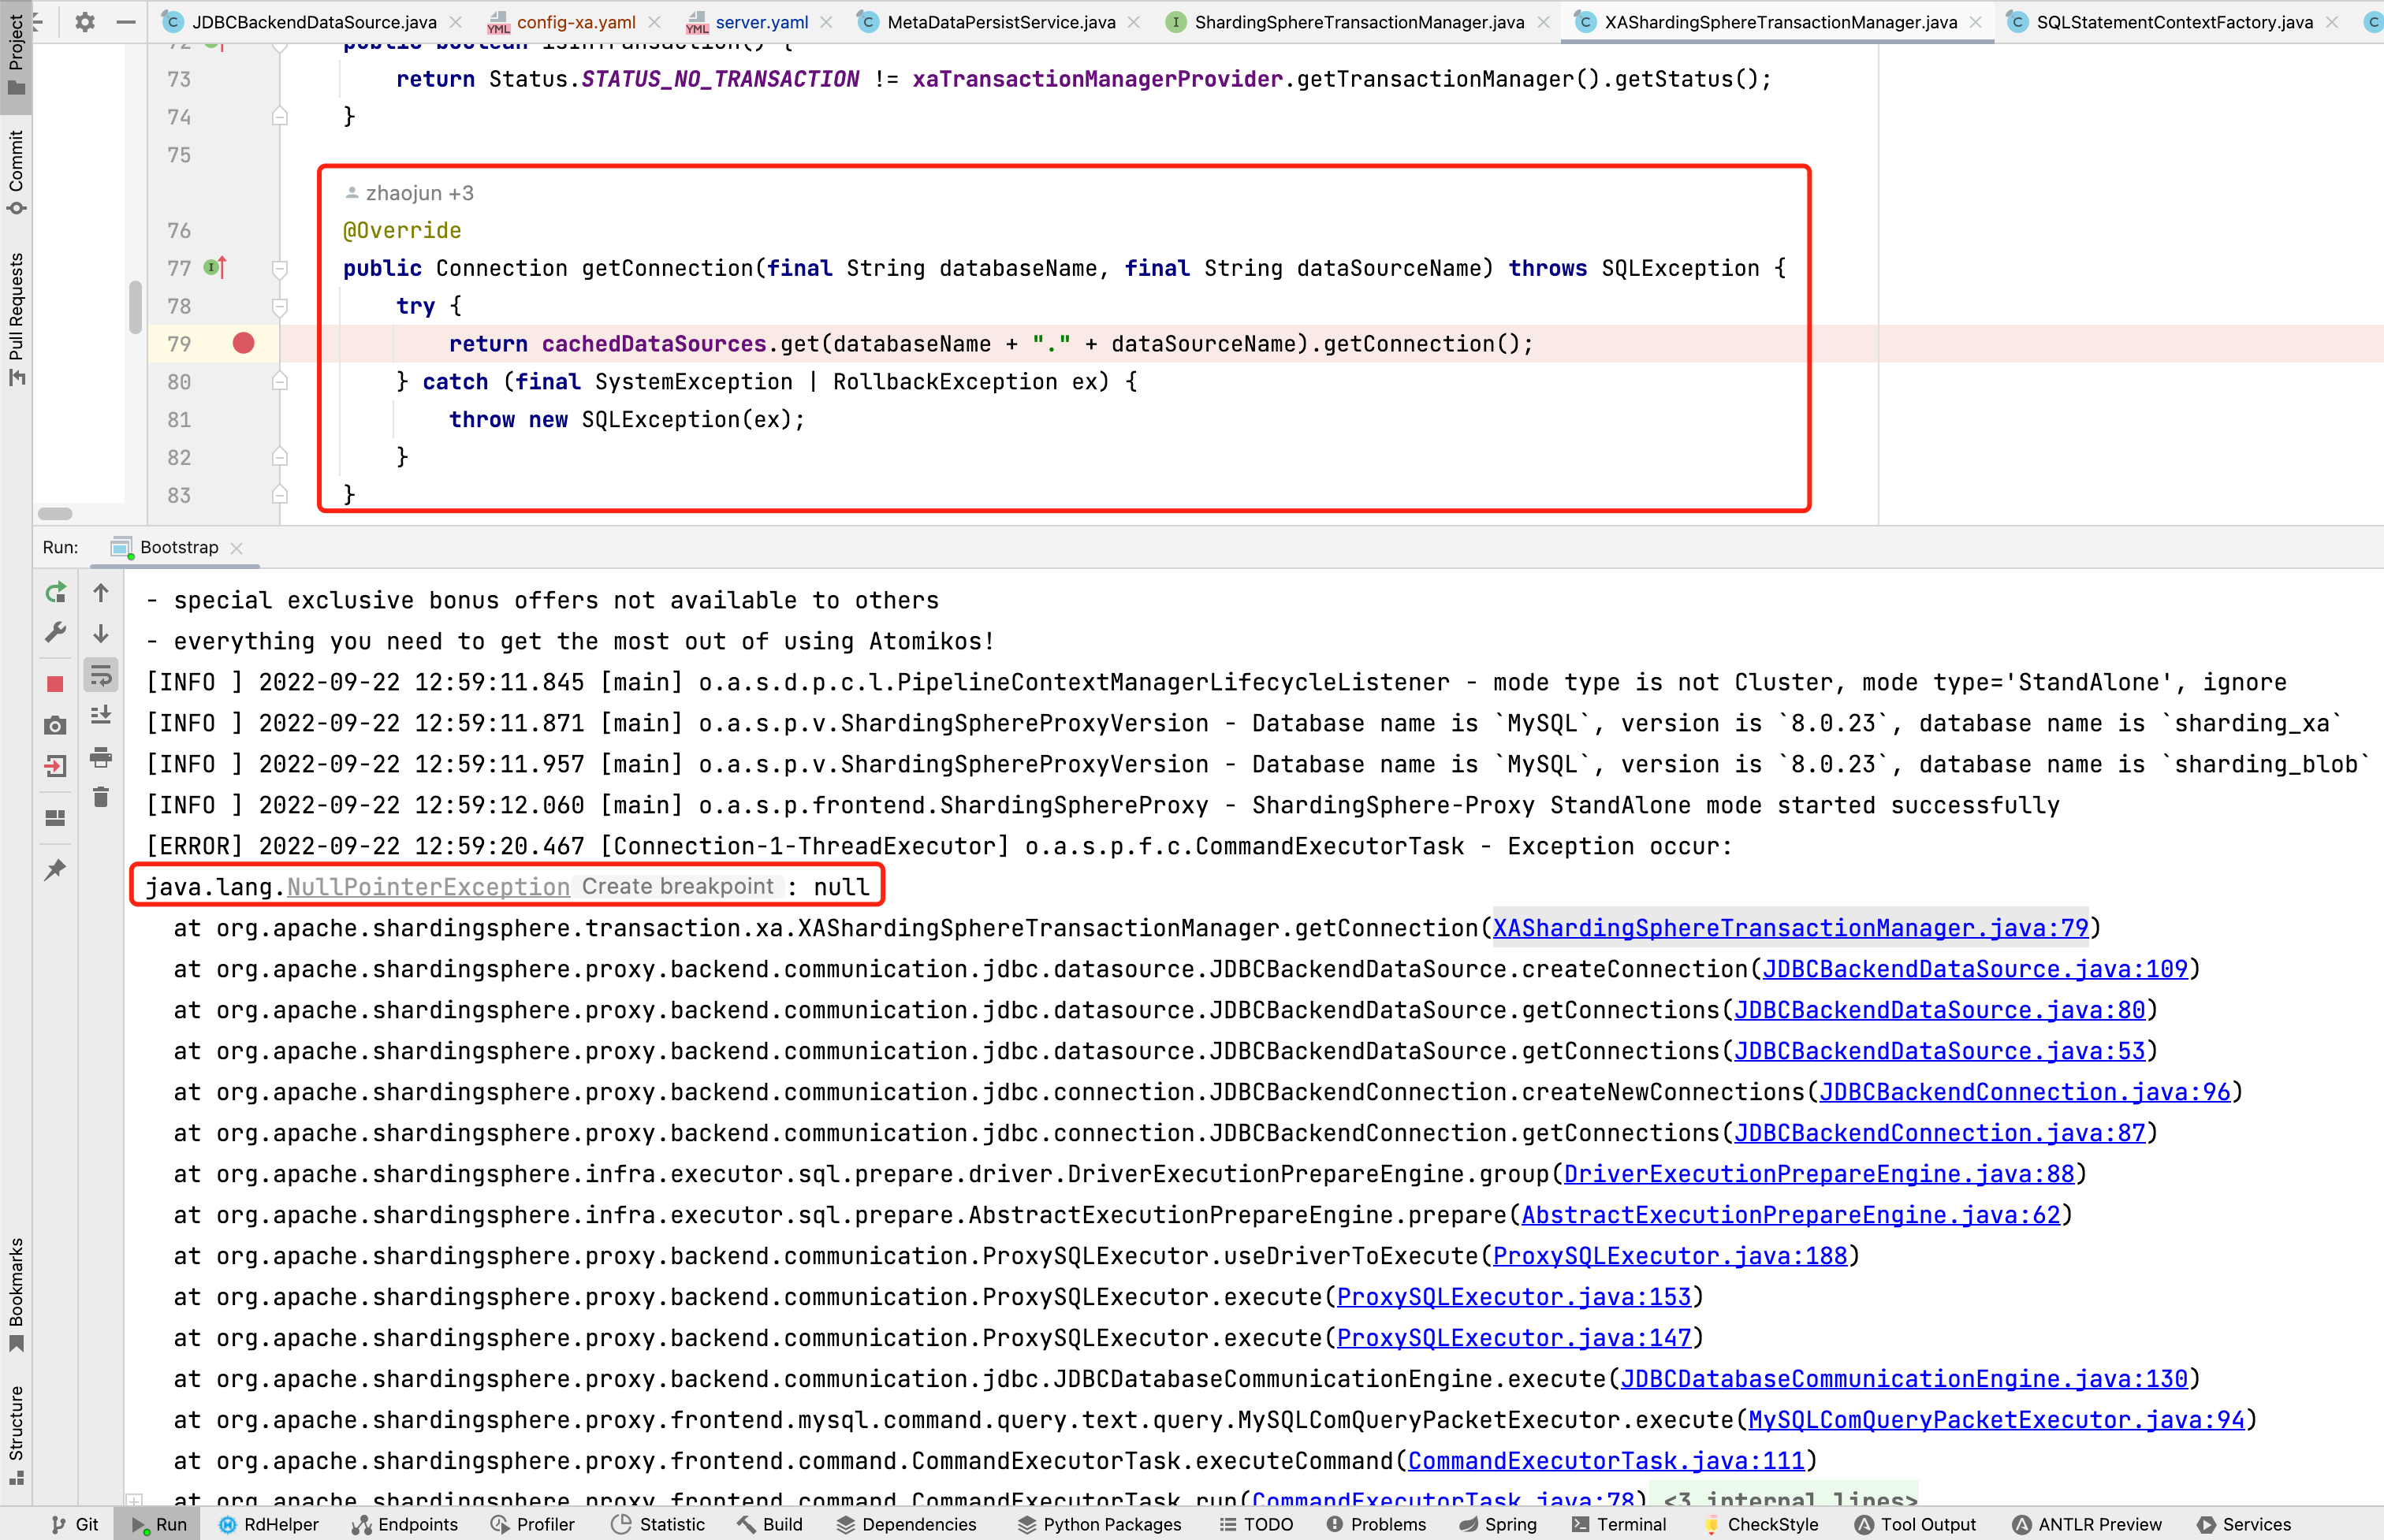Click the print console output icon
Viewport: 2384px width, 1540px height.
(x=101, y=757)
